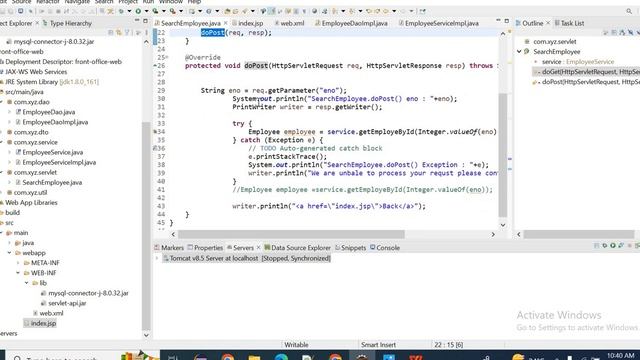Select the Deployment Descriptor node
Image resolution: width=640 pixels, height=360 pixels.
(x=63, y=62)
